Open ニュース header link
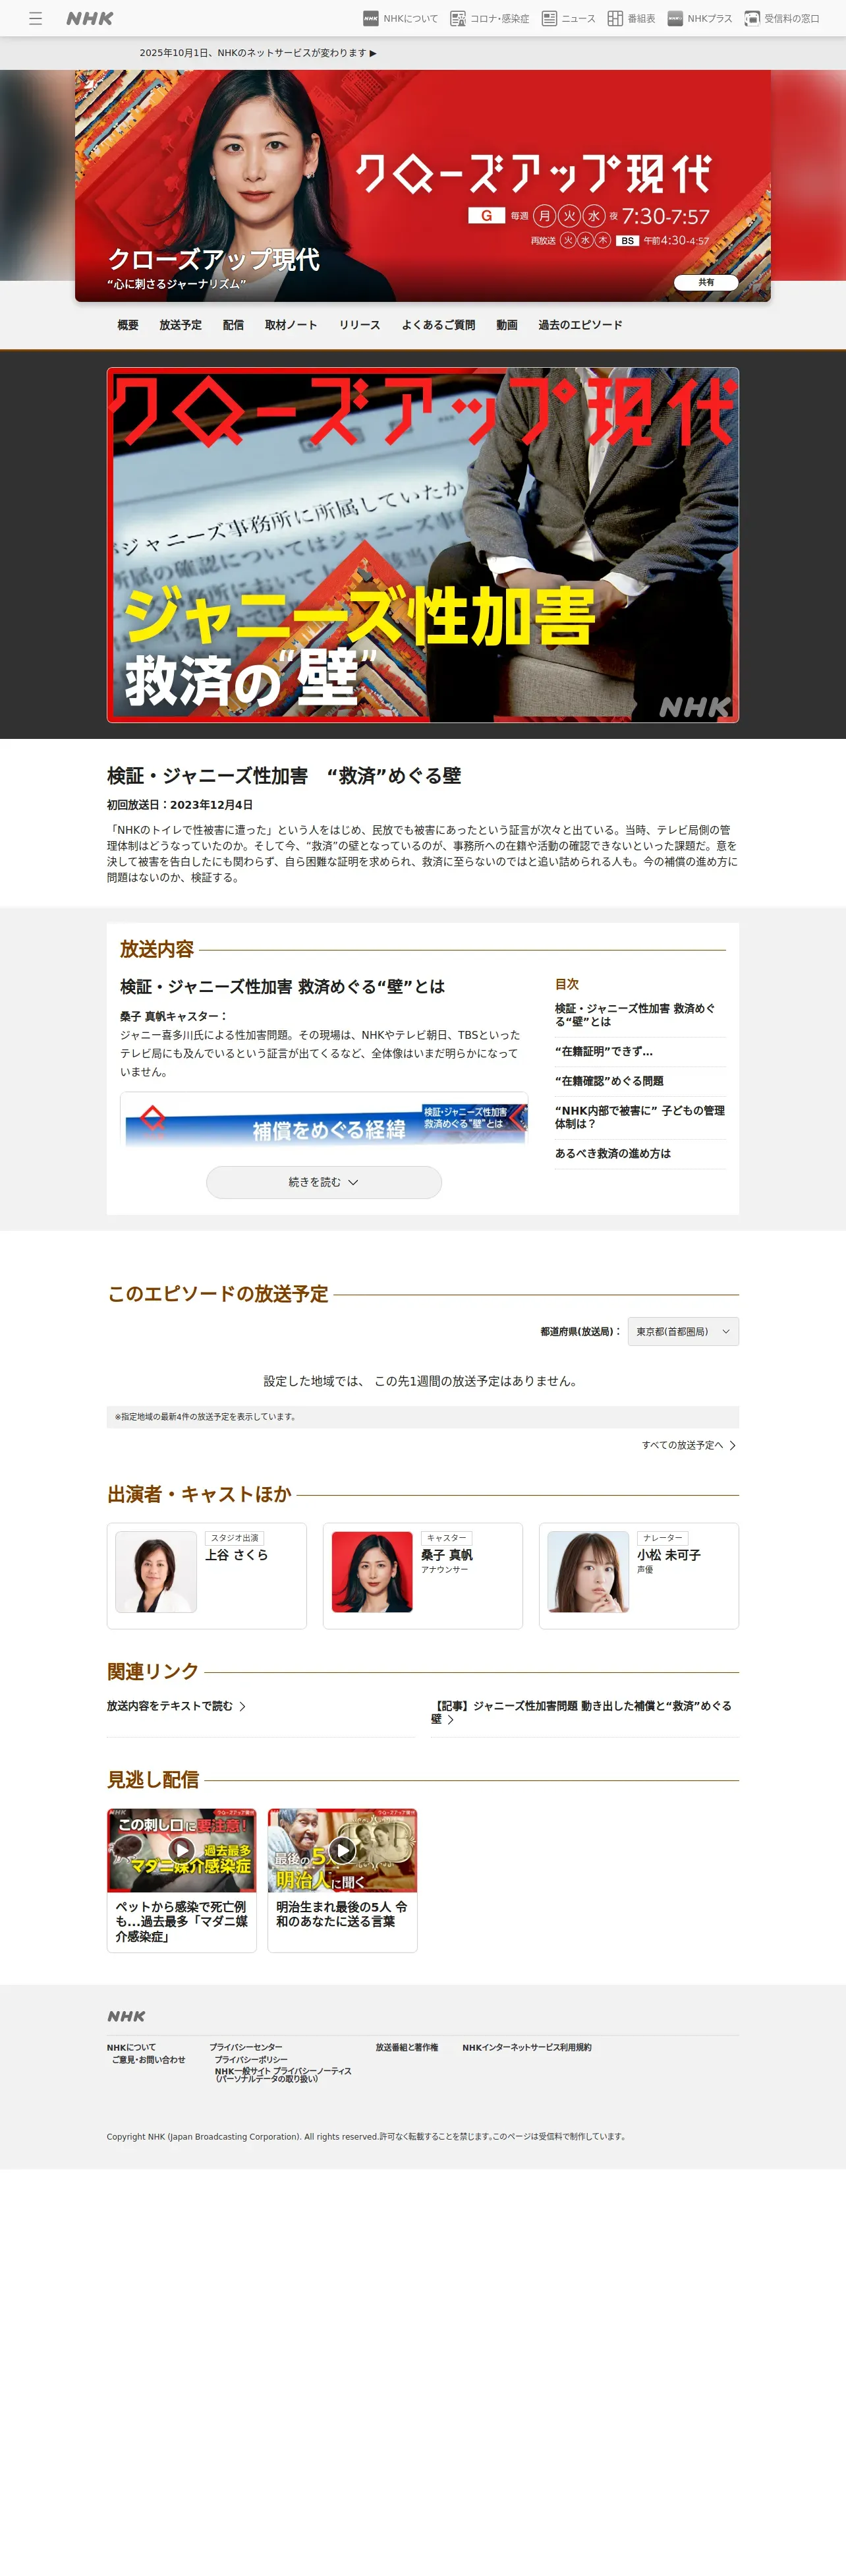The height and width of the screenshot is (2576, 846). click(568, 18)
